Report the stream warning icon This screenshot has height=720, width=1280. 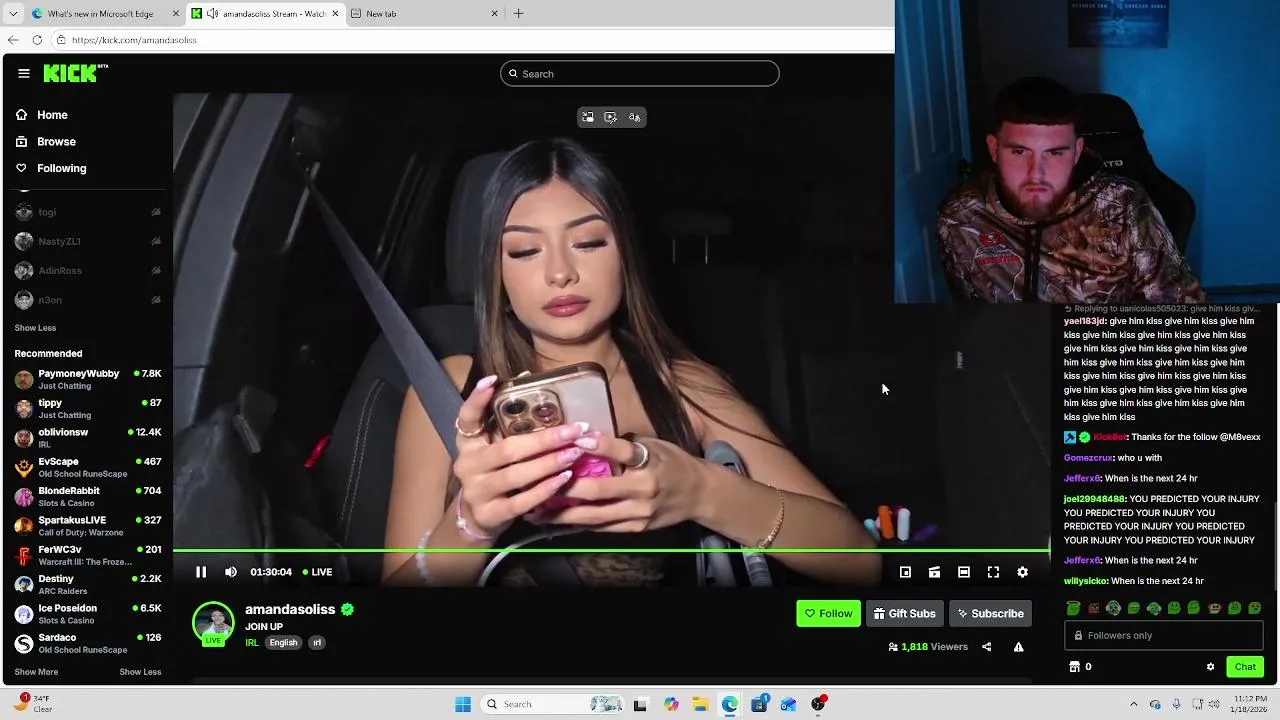click(x=1018, y=647)
